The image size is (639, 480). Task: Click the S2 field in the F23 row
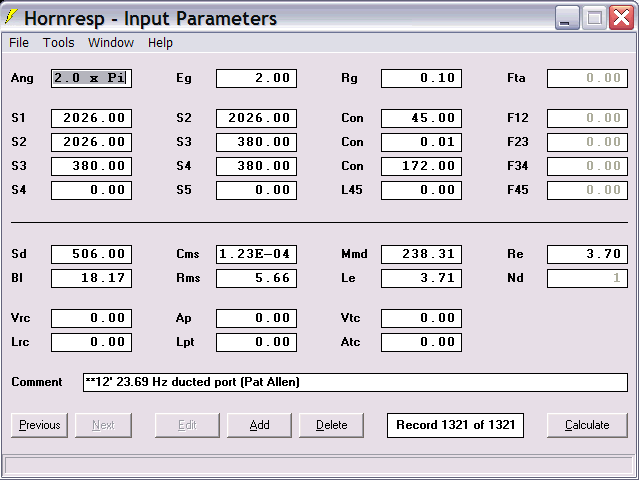(91, 142)
